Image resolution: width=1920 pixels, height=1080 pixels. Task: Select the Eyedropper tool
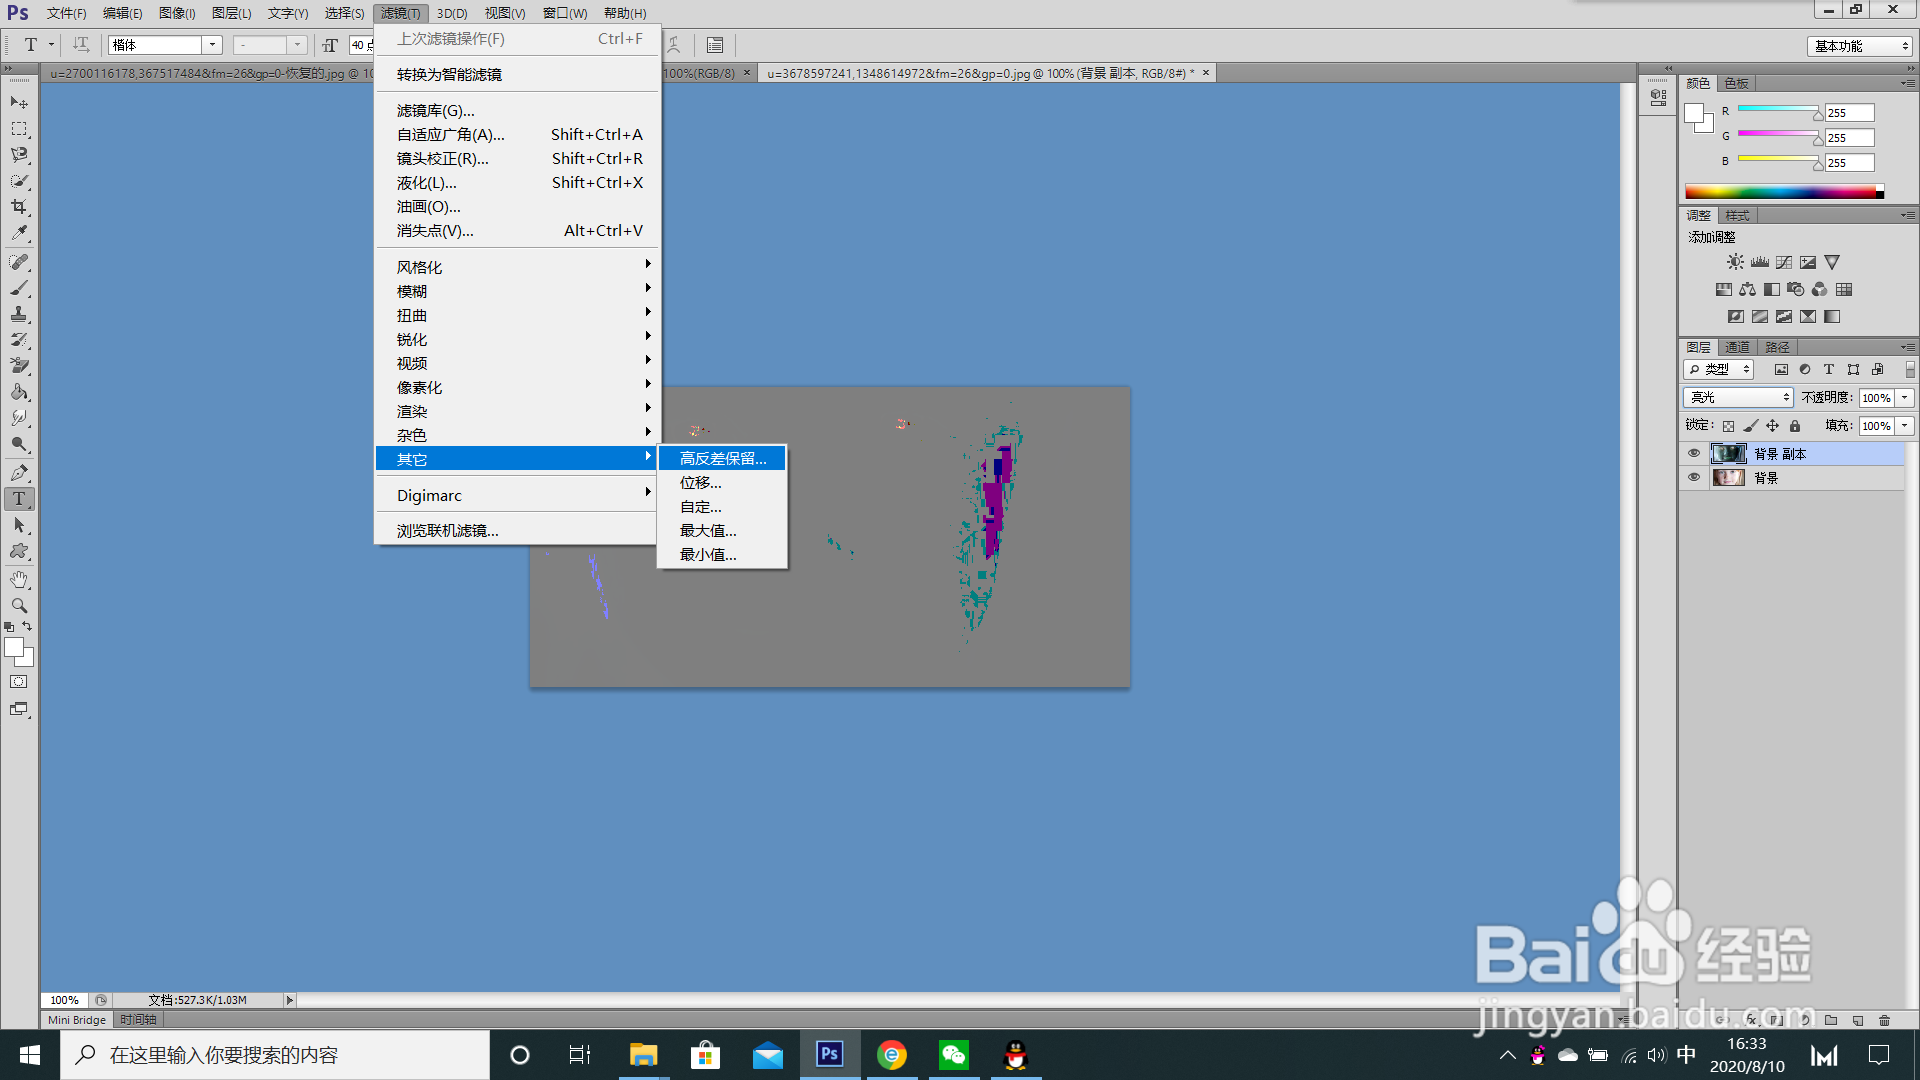click(19, 233)
